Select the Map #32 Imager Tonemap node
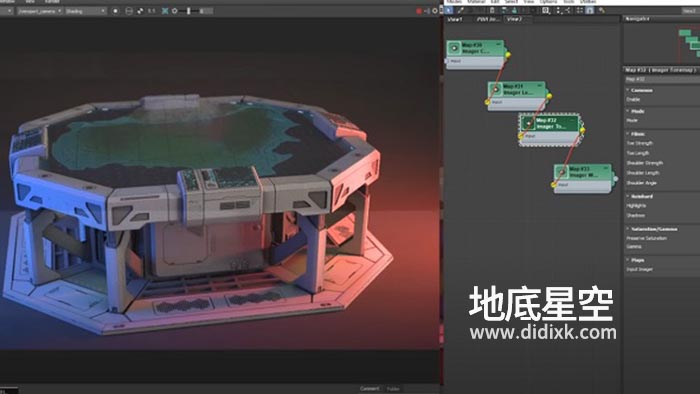 [x=550, y=129]
